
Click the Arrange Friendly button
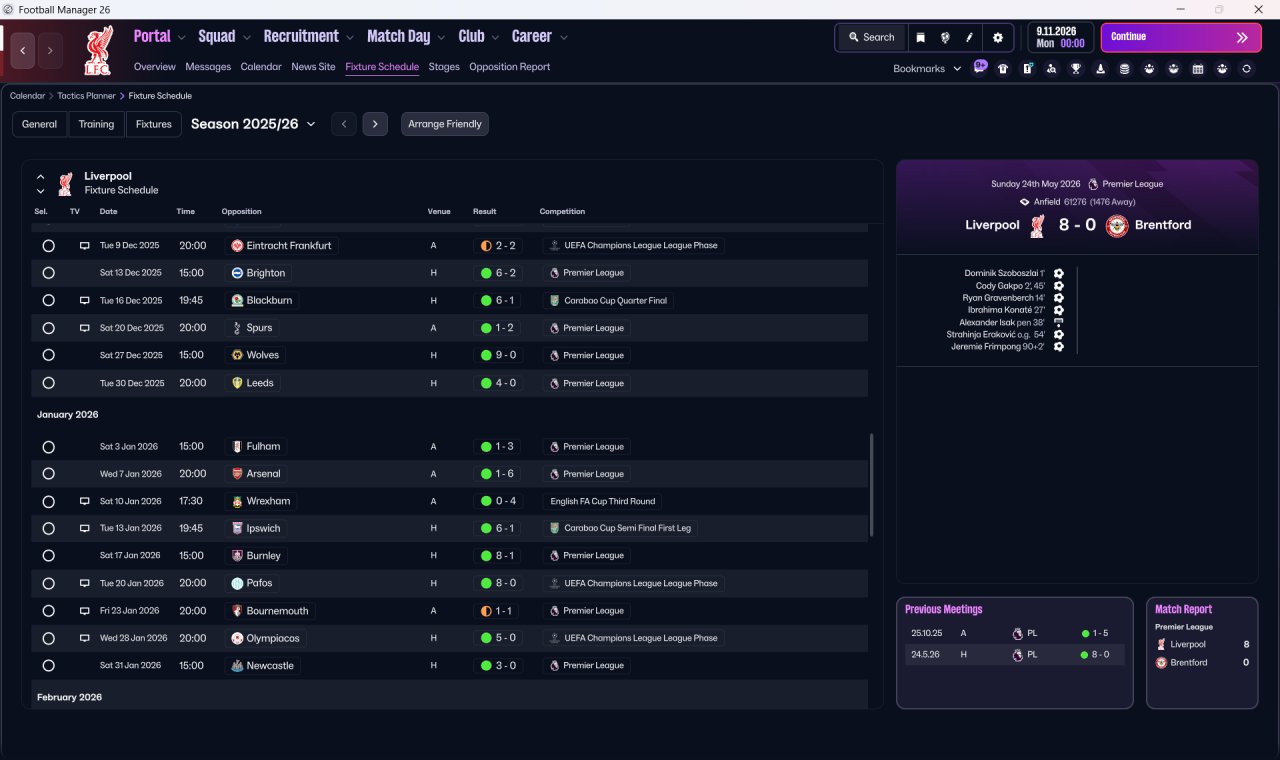pyautogui.click(x=445, y=124)
